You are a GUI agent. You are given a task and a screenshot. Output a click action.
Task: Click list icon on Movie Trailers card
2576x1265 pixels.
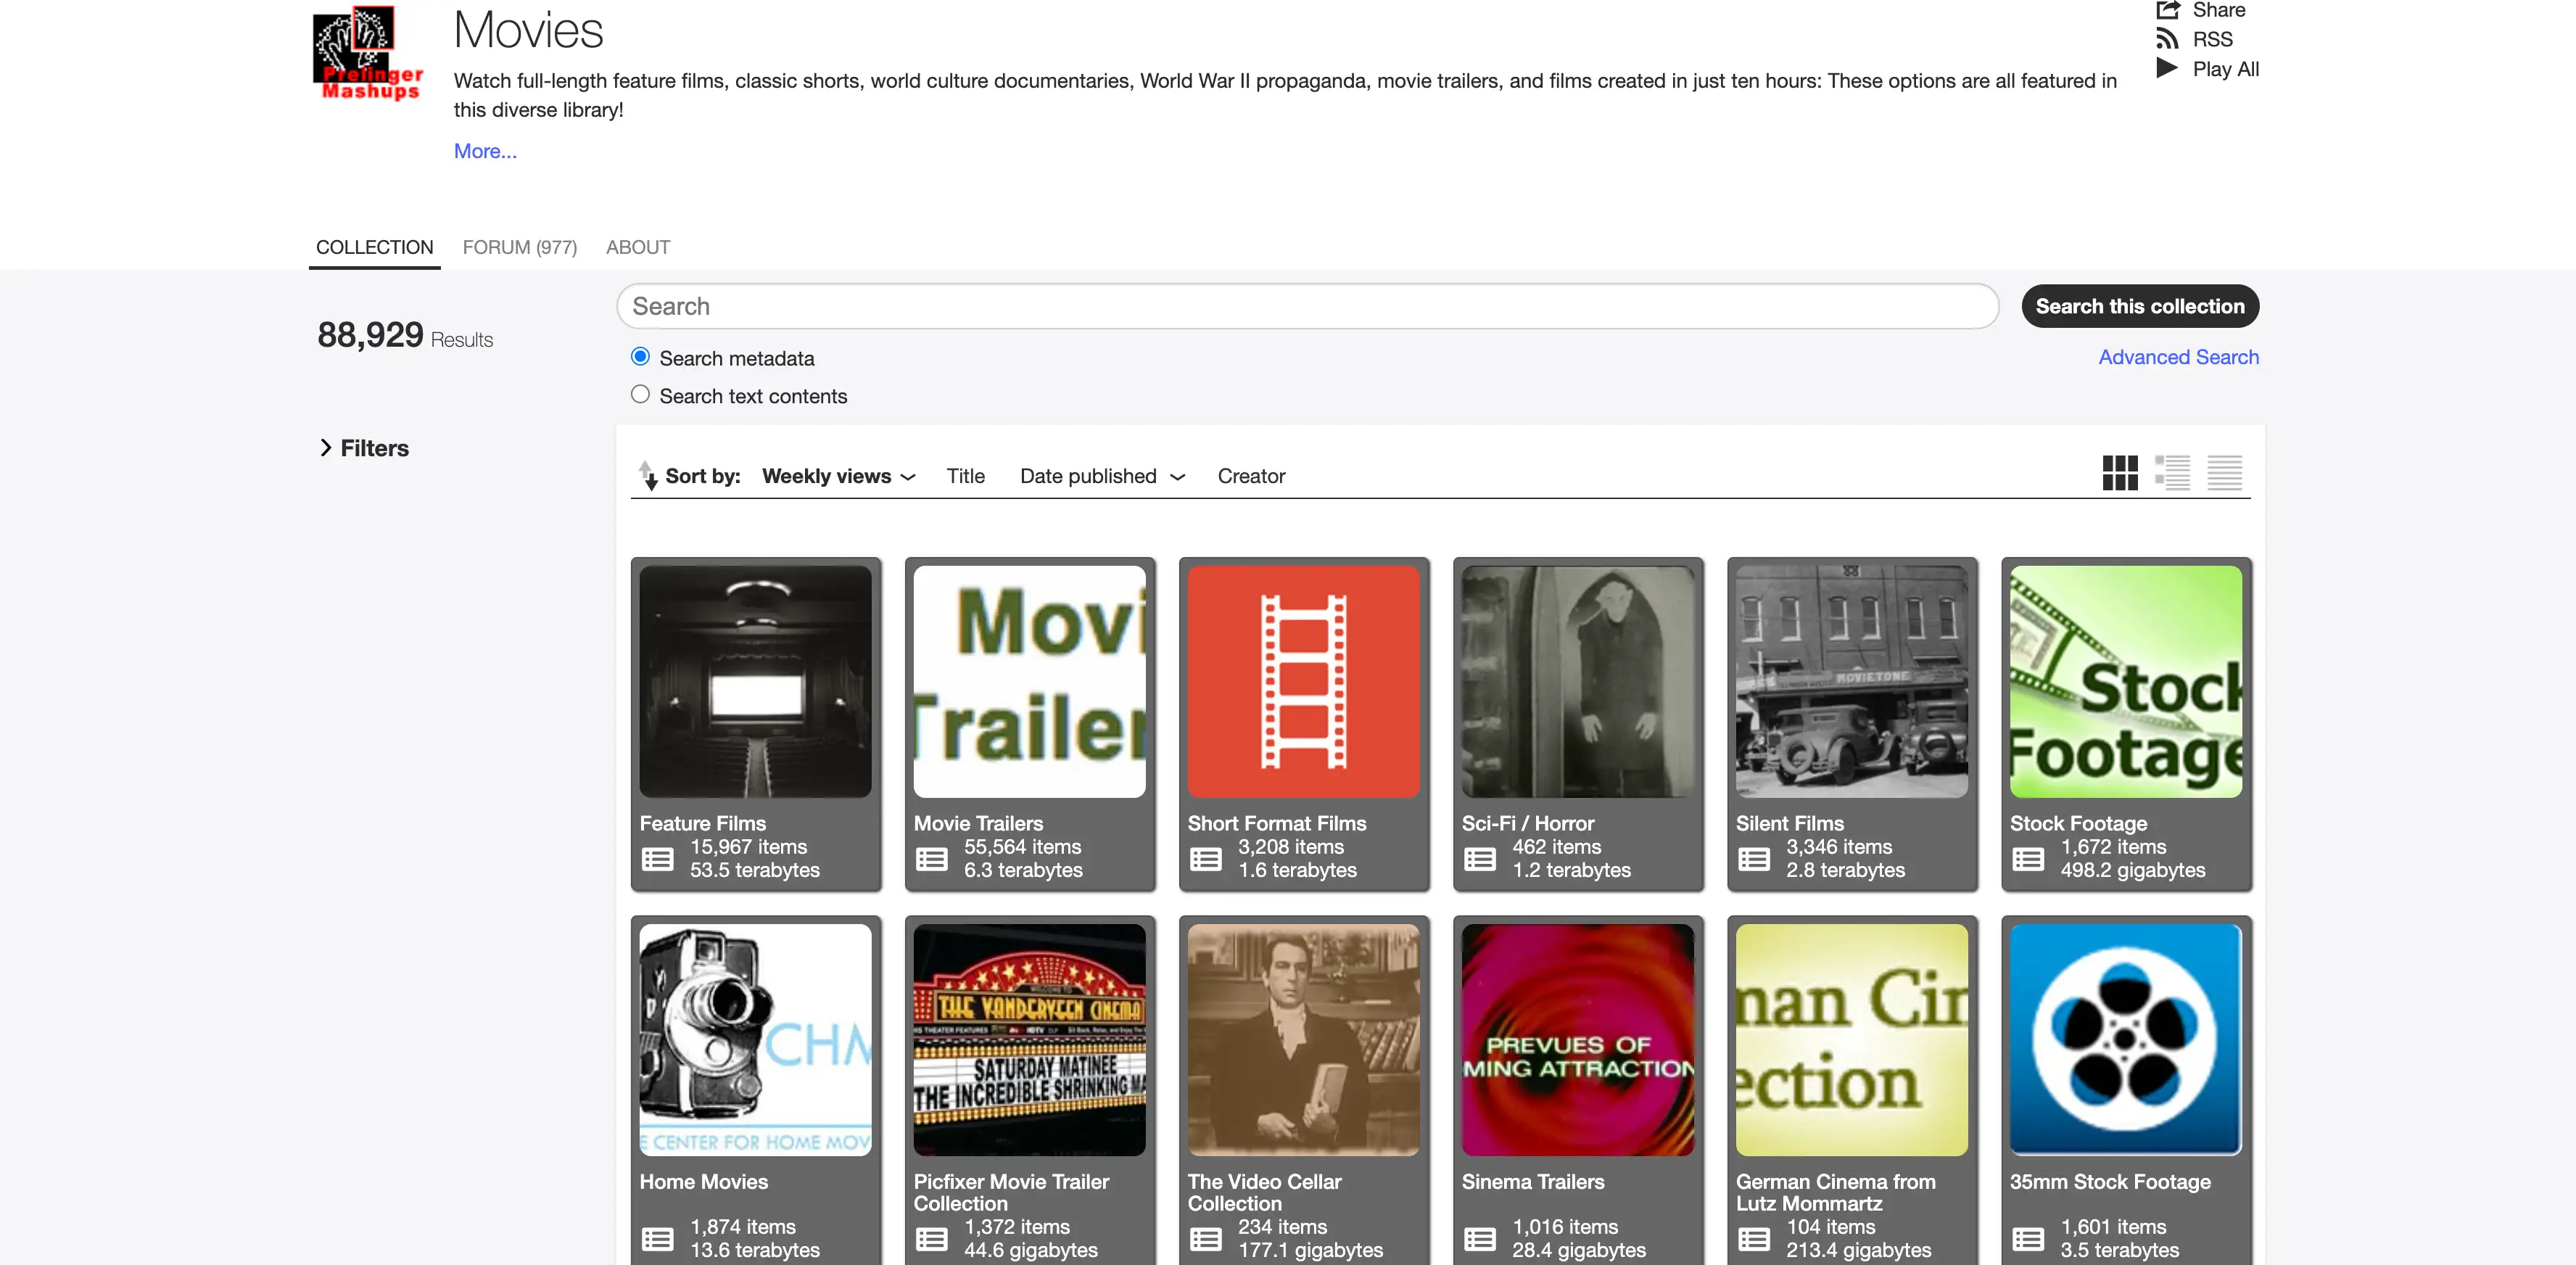(931, 859)
